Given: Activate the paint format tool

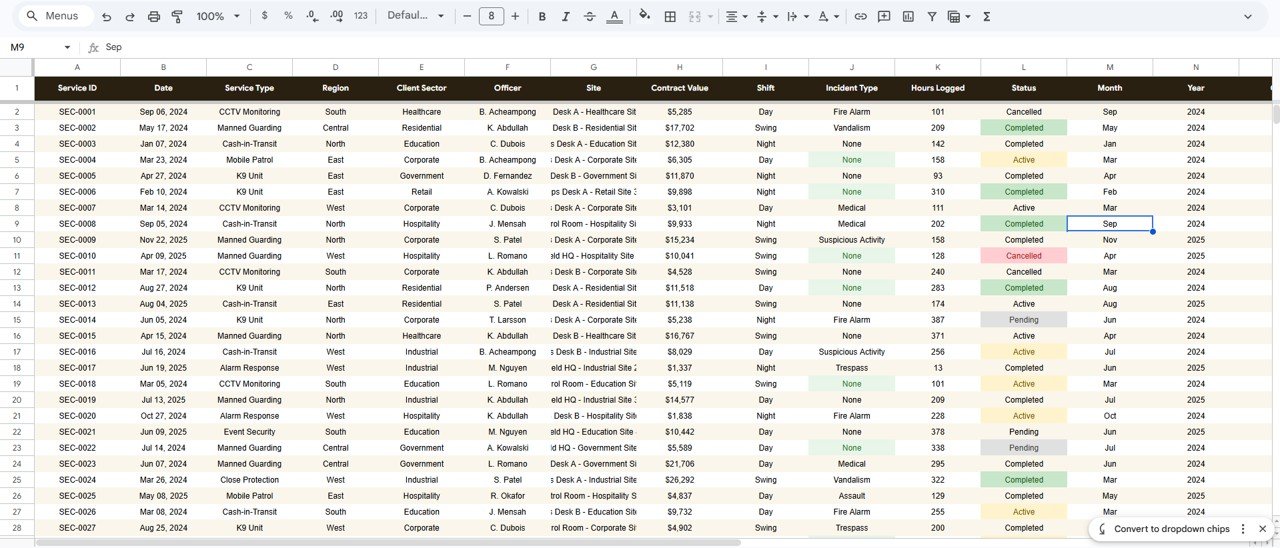Looking at the screenshot, I should tap(178, 16).
